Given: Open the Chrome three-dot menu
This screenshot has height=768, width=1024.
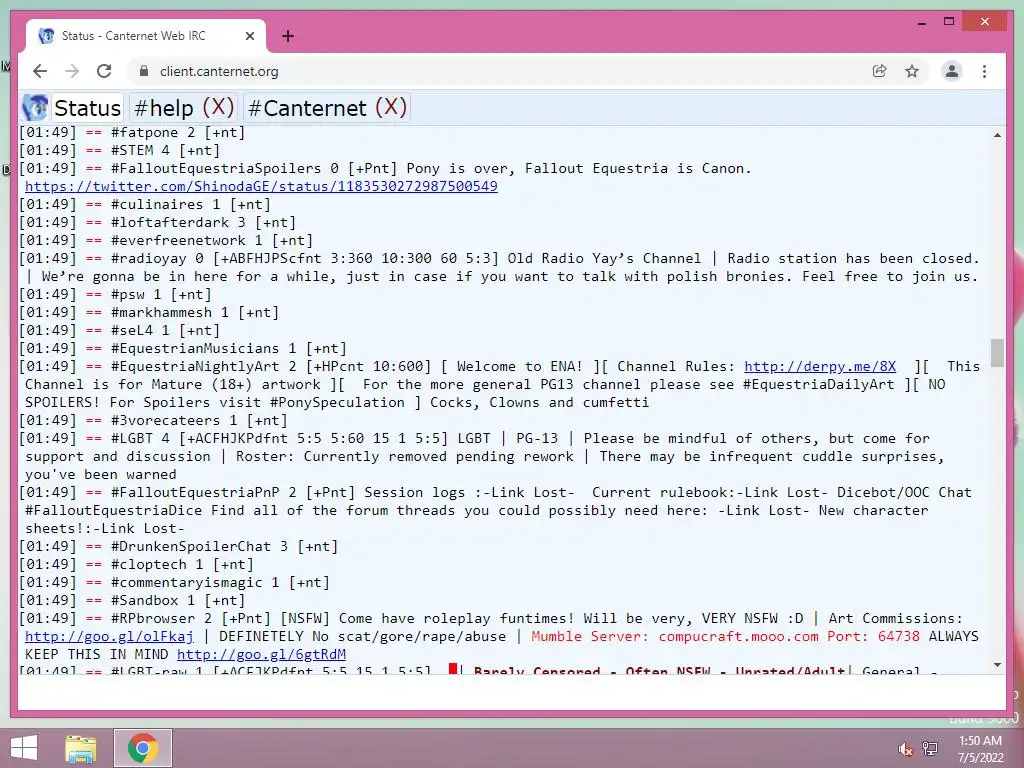Looking at the screenshot, I should tap(984, 71).
